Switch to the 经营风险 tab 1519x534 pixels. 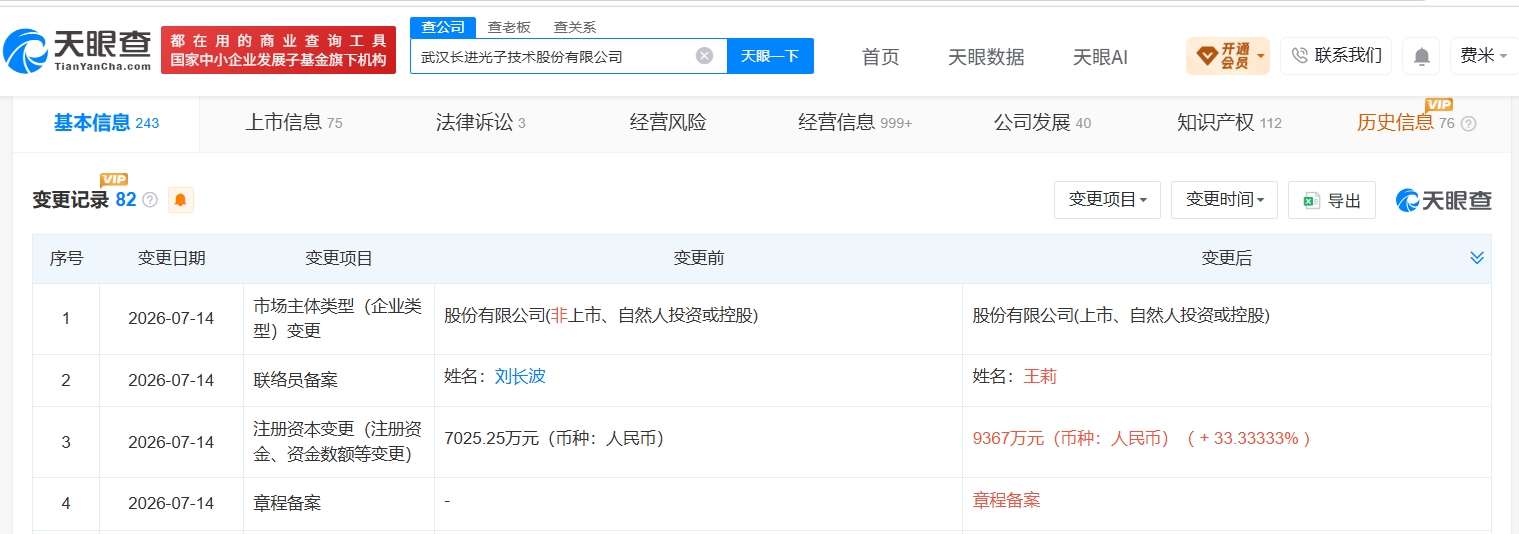coord(668,123)
